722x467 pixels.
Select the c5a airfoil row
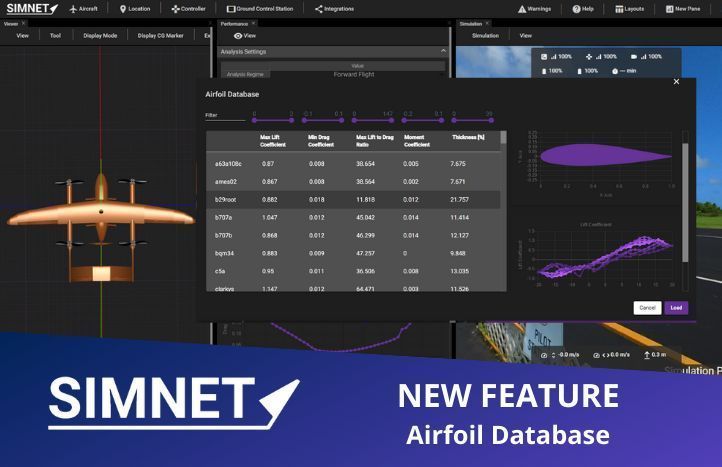pyautogui.click(x=353, y=271)
